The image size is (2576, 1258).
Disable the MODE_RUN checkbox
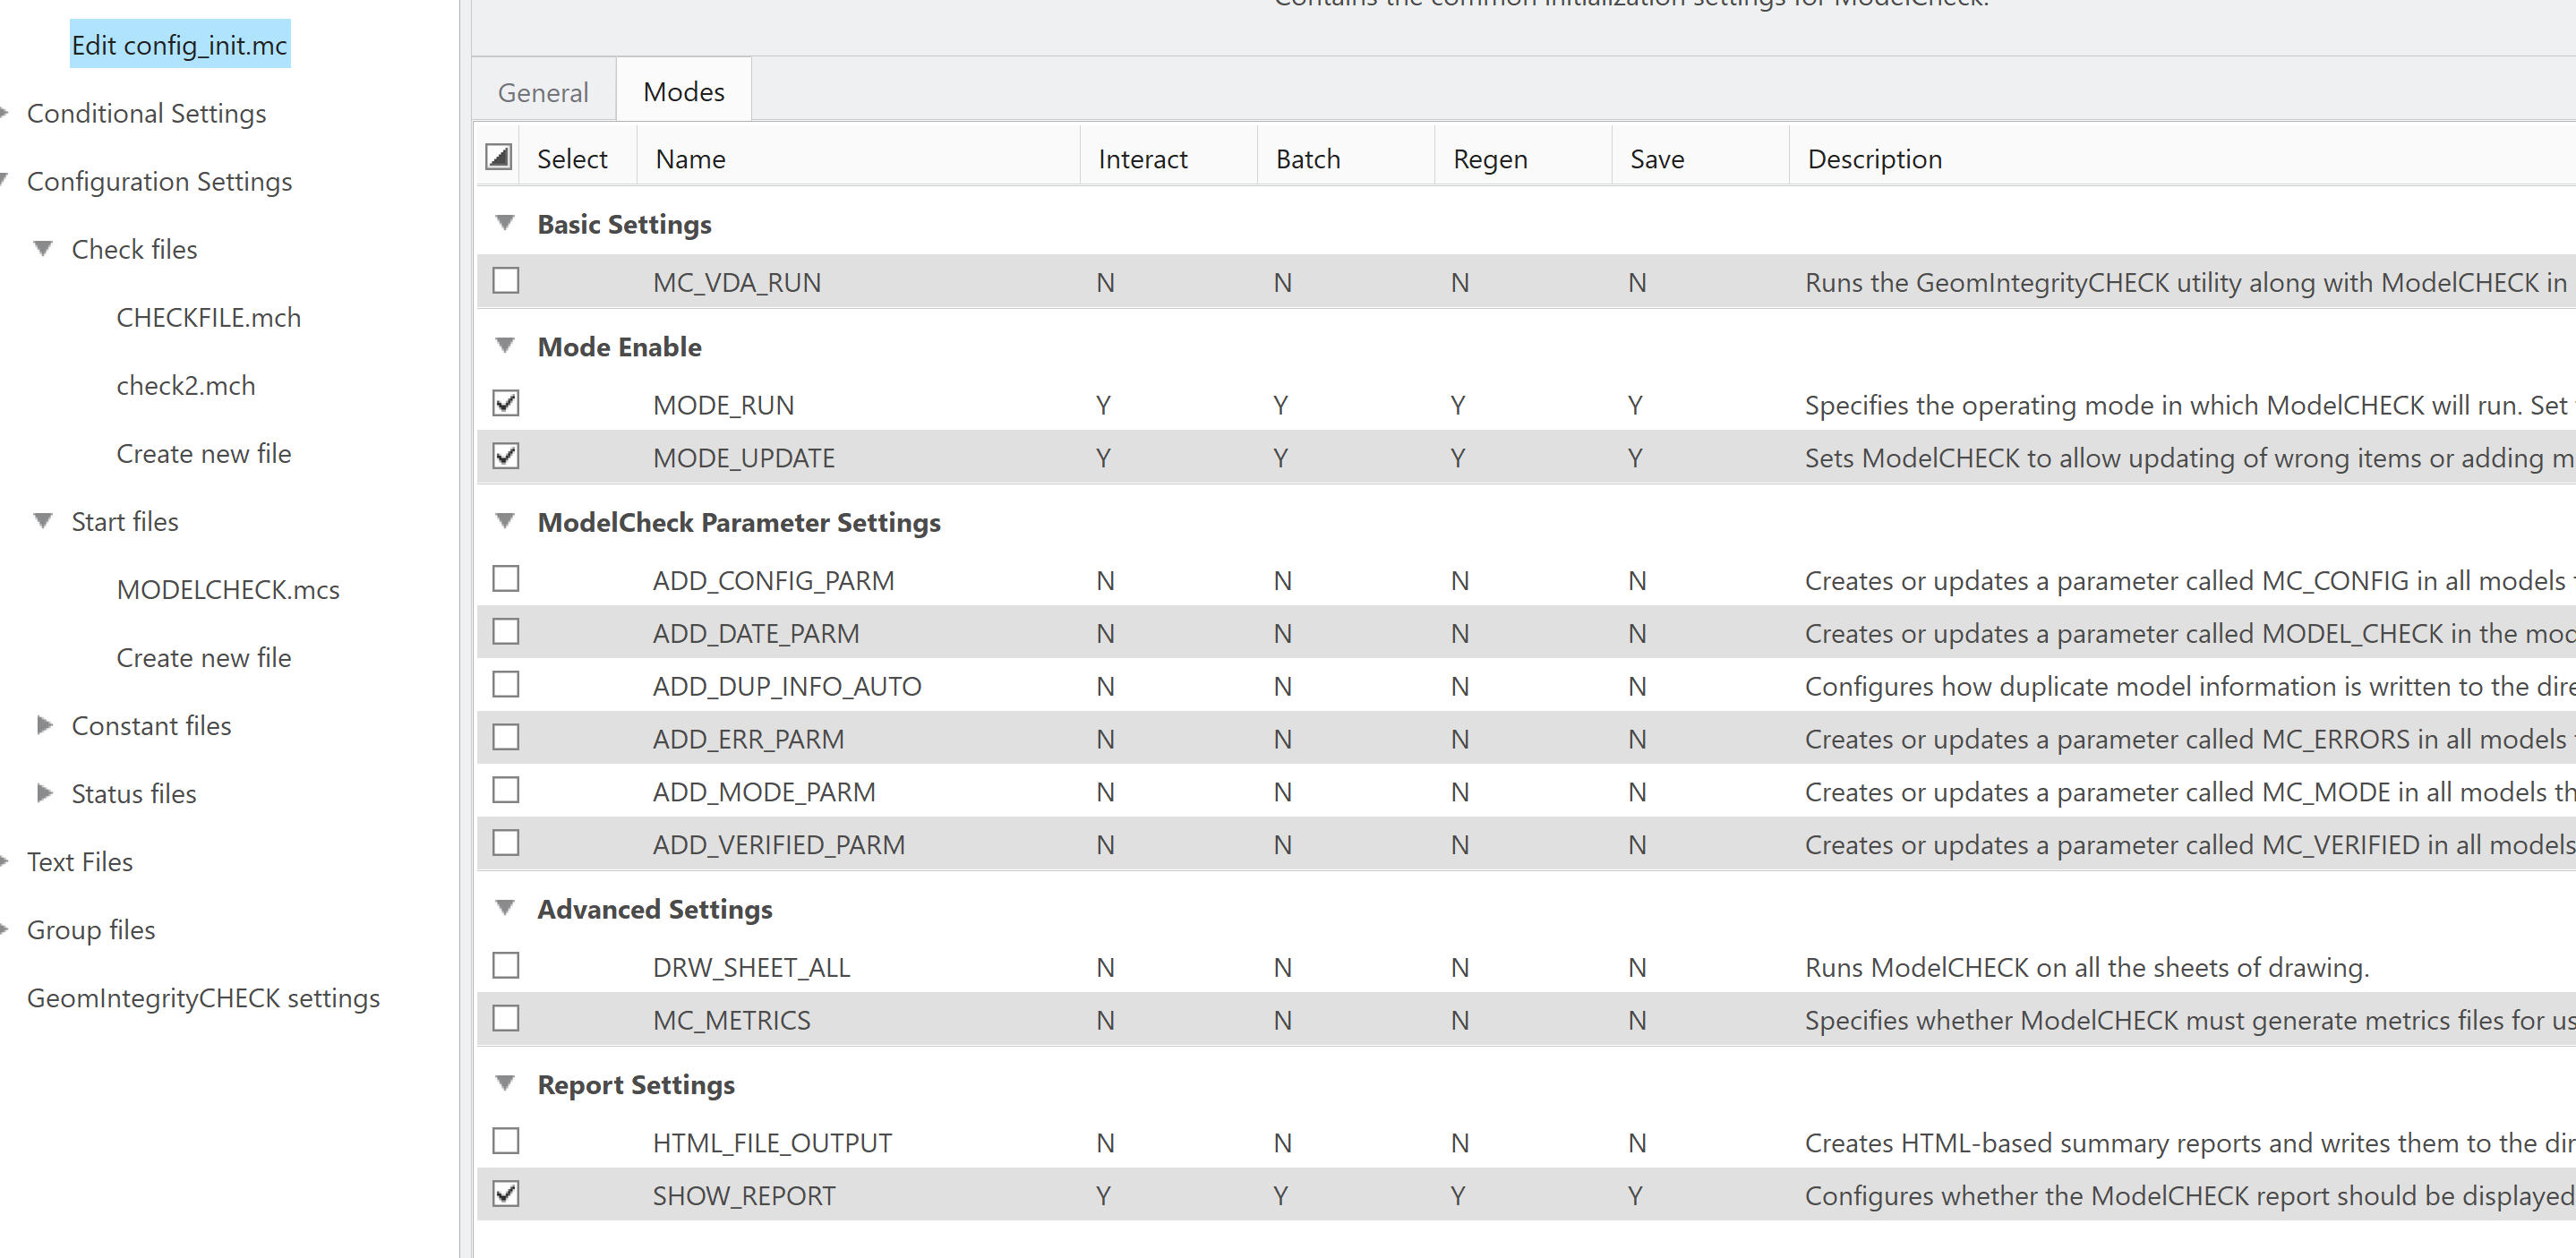pos(505,403)
